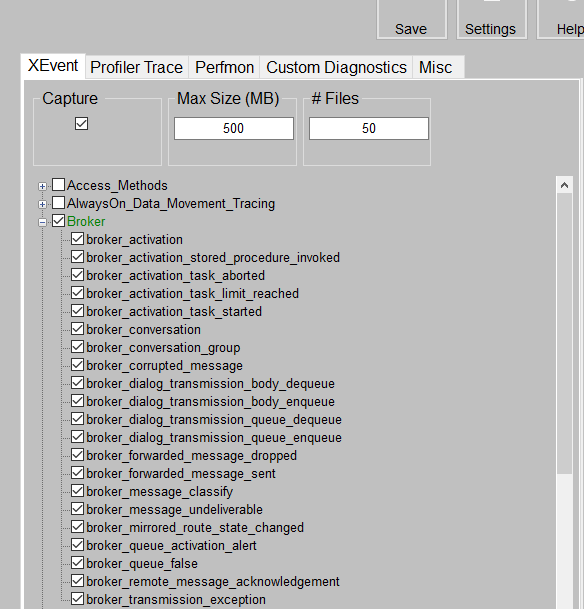Select the Access_Methods label

pyautogui.click(x=117, y=186)
